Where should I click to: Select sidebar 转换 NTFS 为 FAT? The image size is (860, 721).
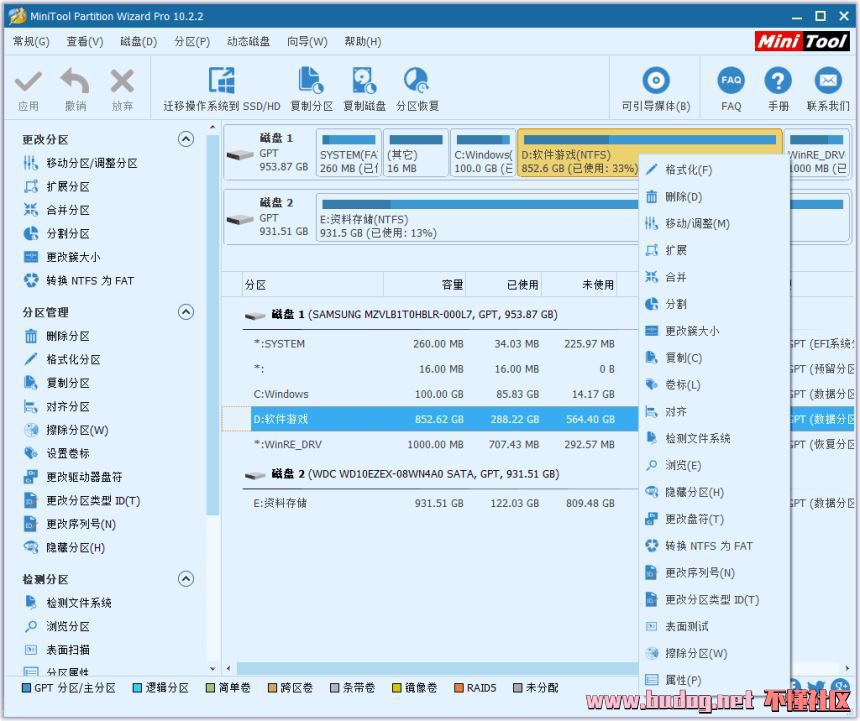[x=79, y=281]
